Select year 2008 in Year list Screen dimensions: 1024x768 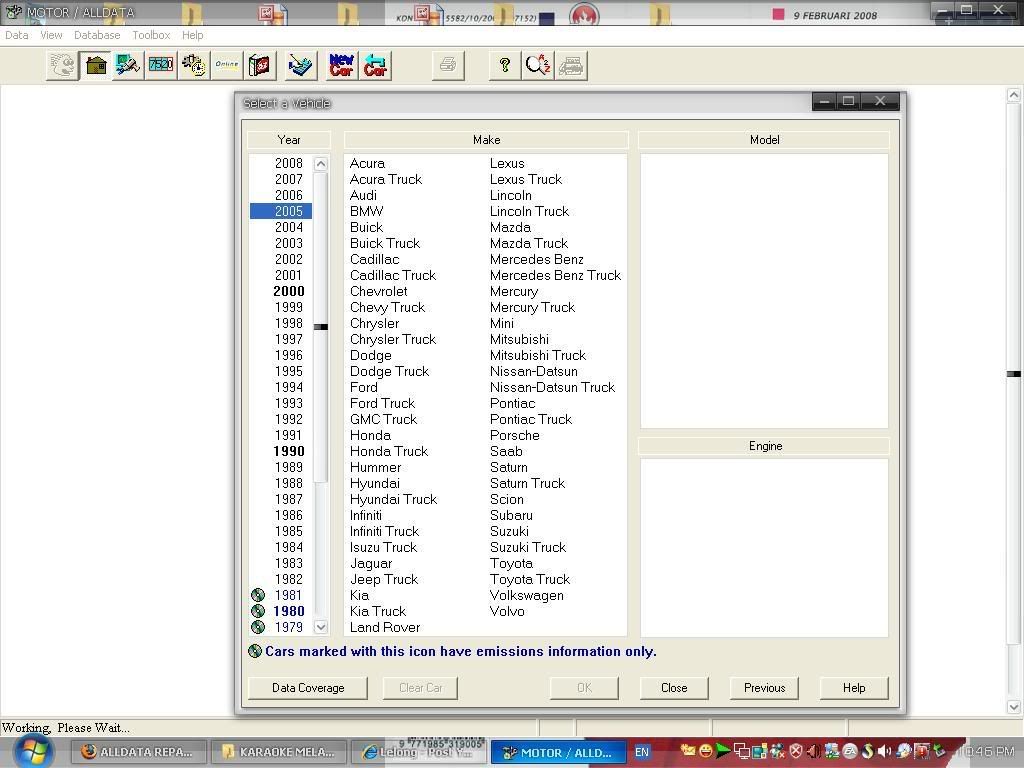click(x=289, y=163)
